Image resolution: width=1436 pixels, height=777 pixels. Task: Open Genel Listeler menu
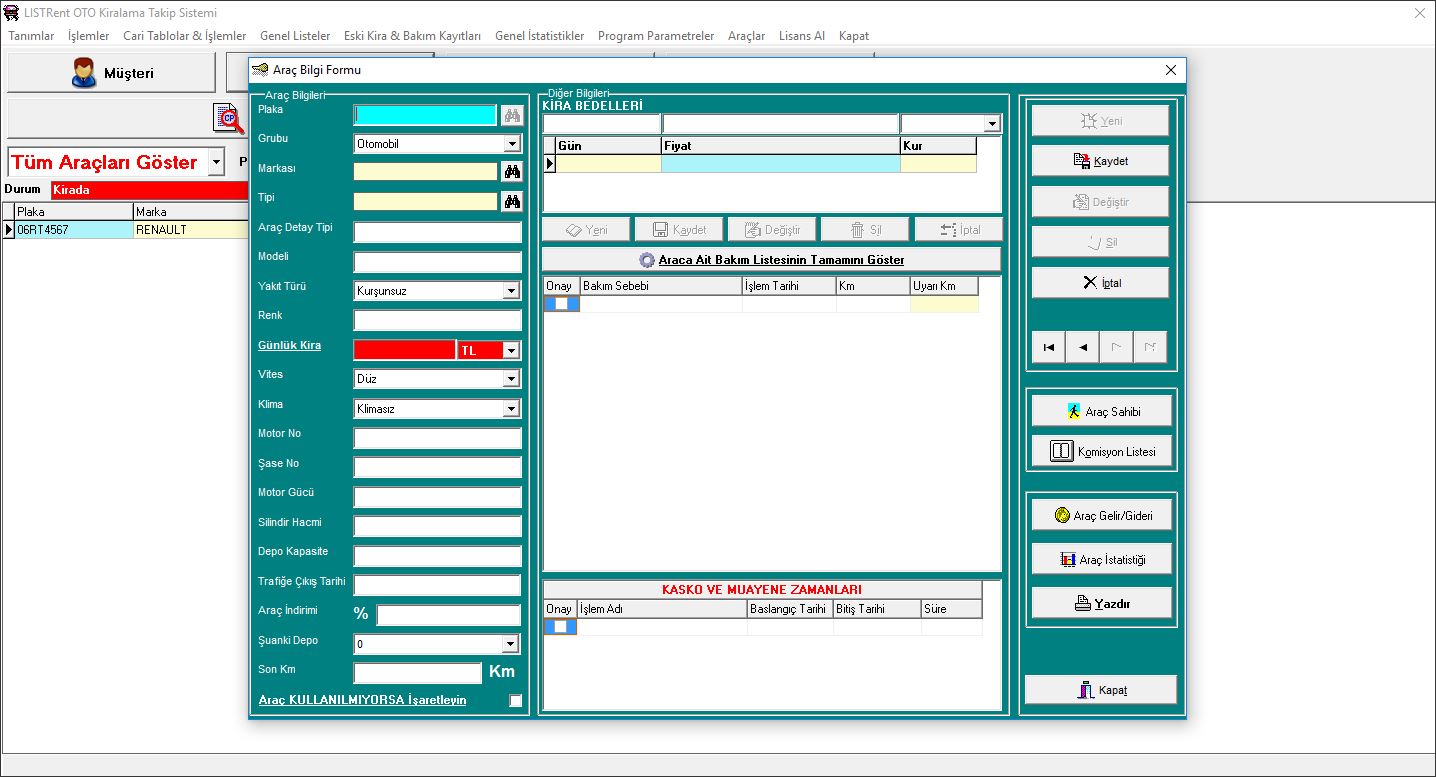(295, 36)
